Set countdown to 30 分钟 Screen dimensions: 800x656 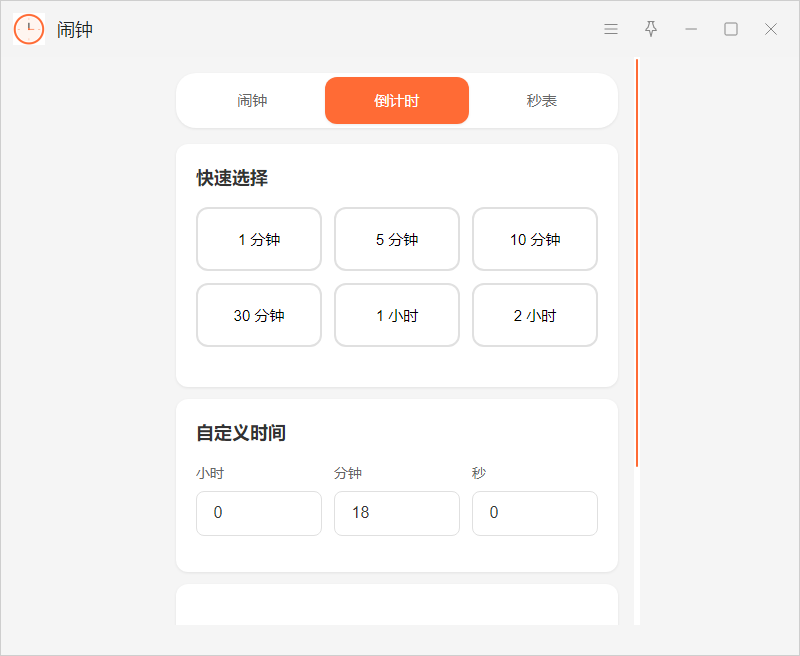(x=259, y=315)
